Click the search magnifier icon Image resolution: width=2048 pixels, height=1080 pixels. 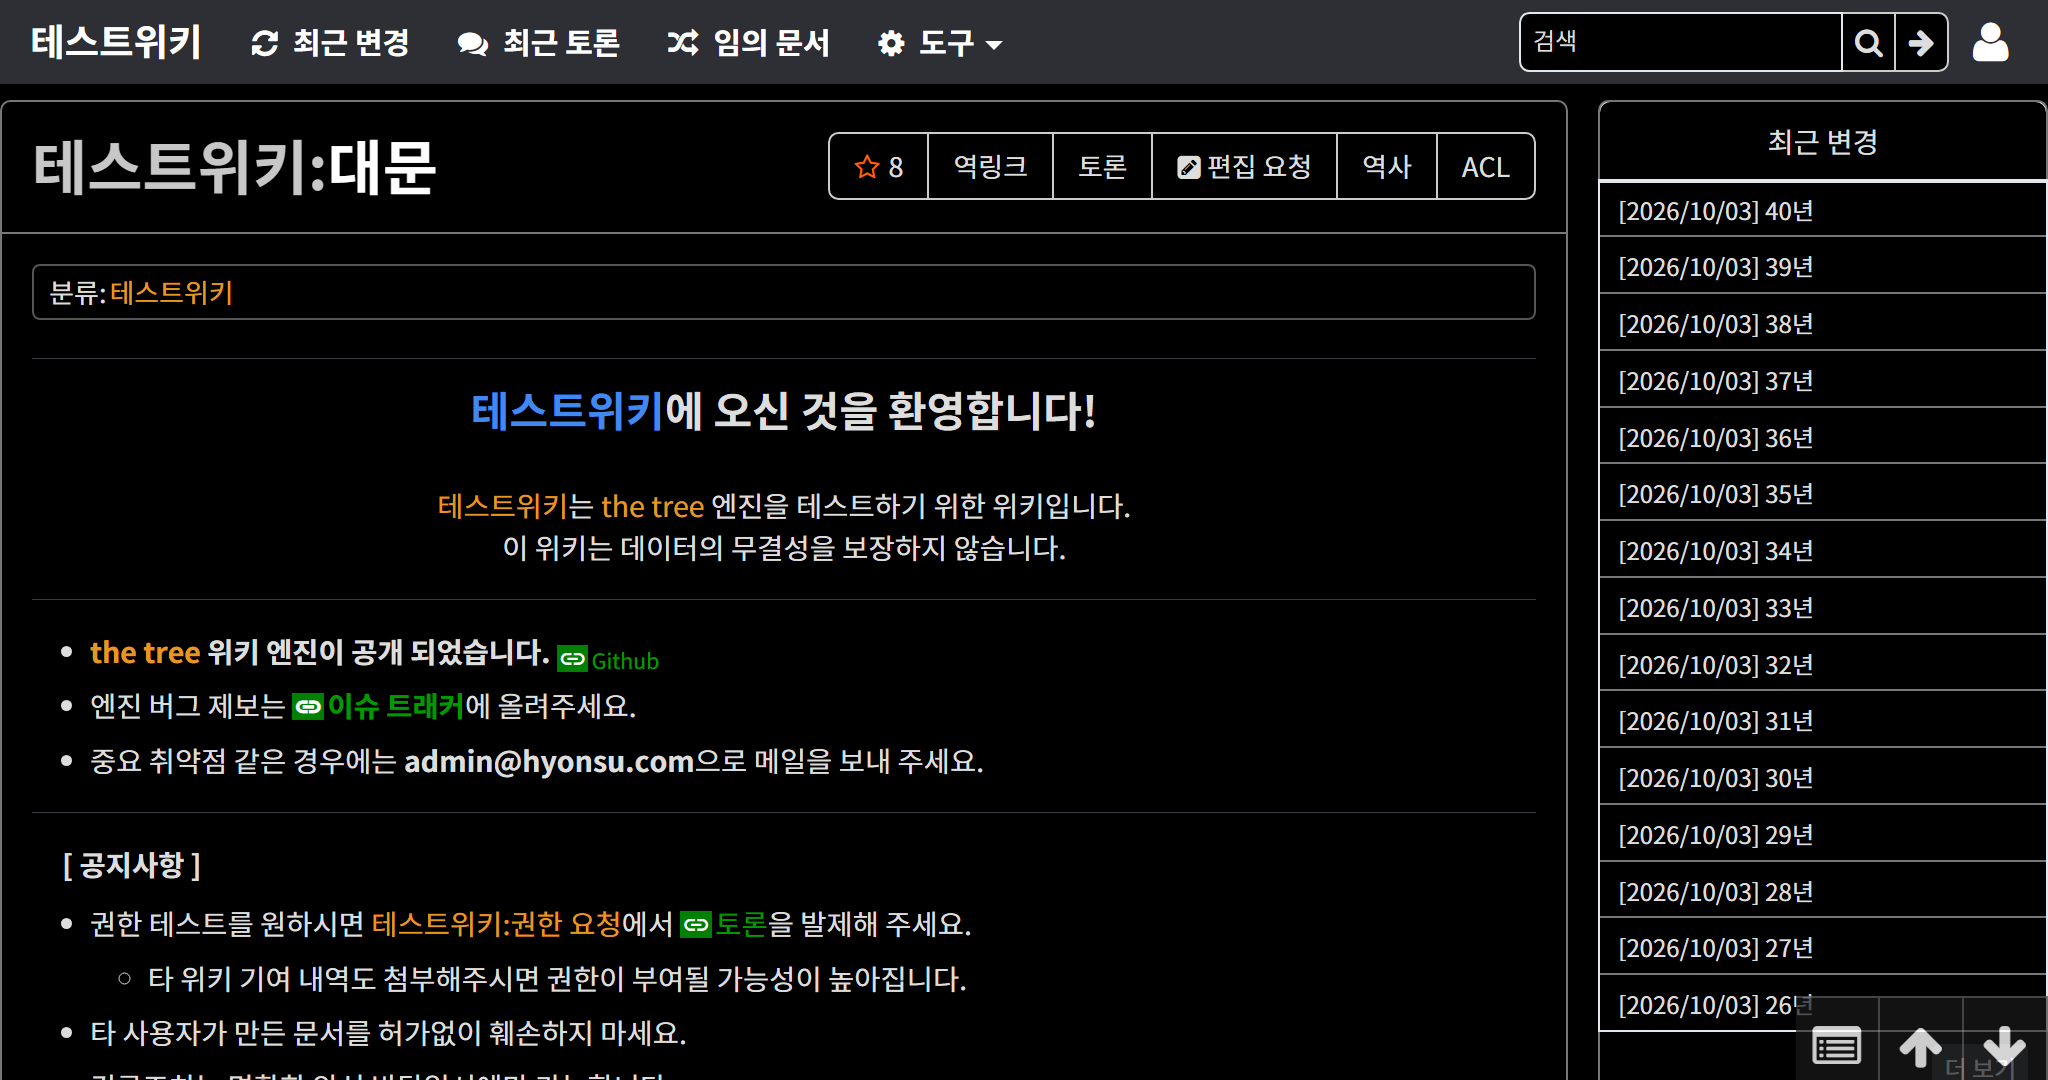[x=1868, y=42]
